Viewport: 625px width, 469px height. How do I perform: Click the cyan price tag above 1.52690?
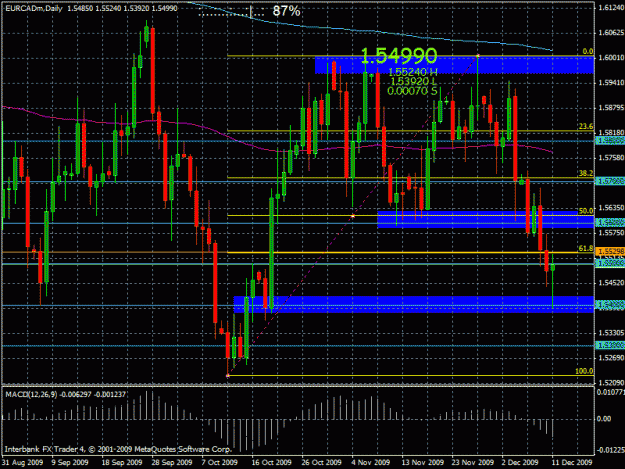point(610,345)
